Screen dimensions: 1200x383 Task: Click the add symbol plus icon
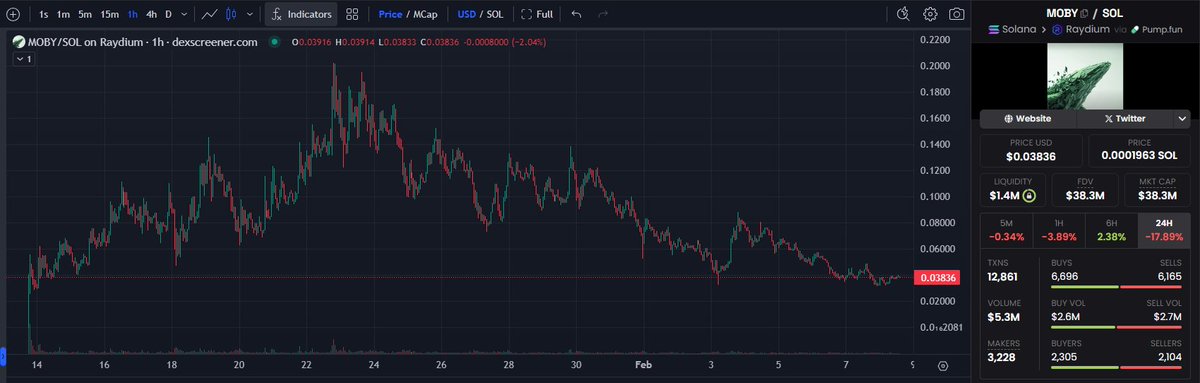coord(12,14)
